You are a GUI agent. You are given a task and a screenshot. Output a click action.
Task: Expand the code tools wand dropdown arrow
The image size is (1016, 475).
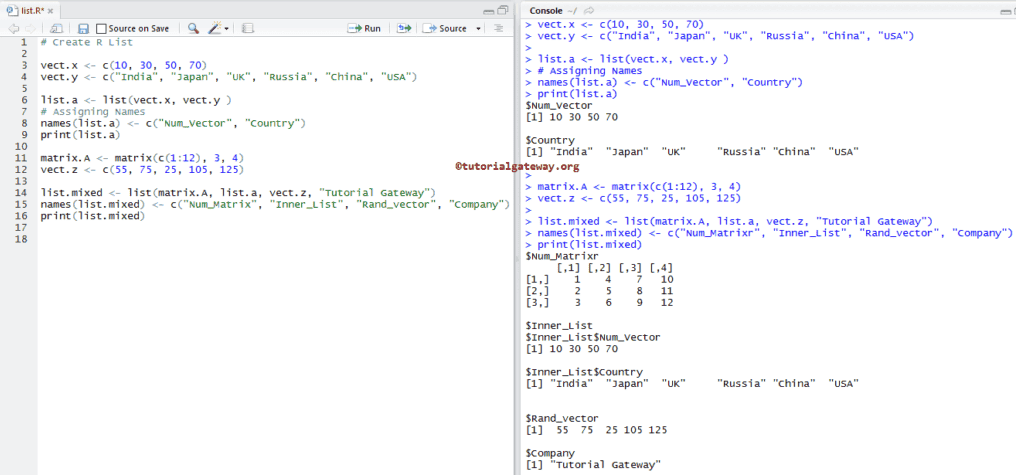[226, 29]
